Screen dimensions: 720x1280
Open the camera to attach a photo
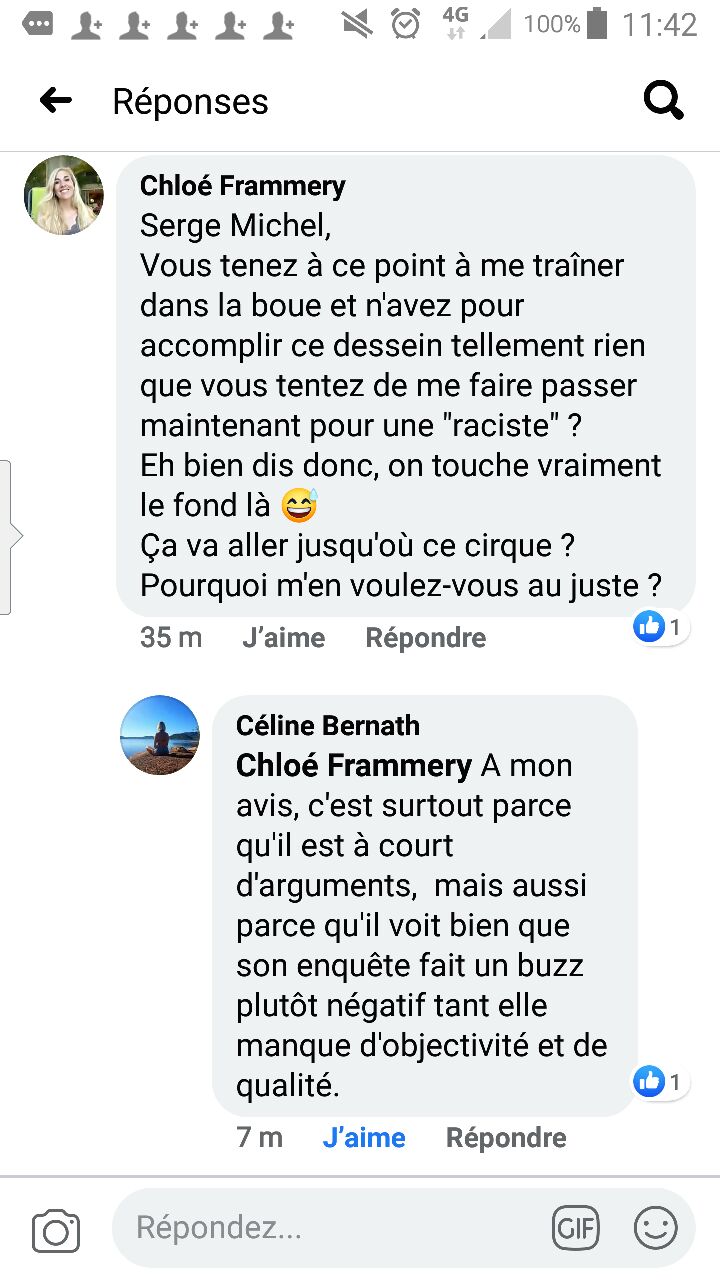coord(56,1229)
